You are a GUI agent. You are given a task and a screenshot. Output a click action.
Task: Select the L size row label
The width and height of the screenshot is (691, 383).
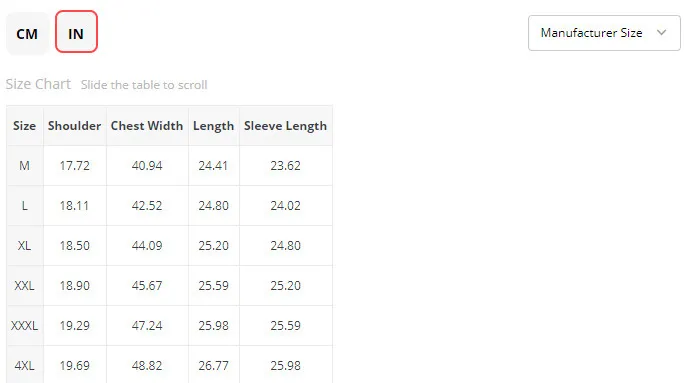pos(25,206)
